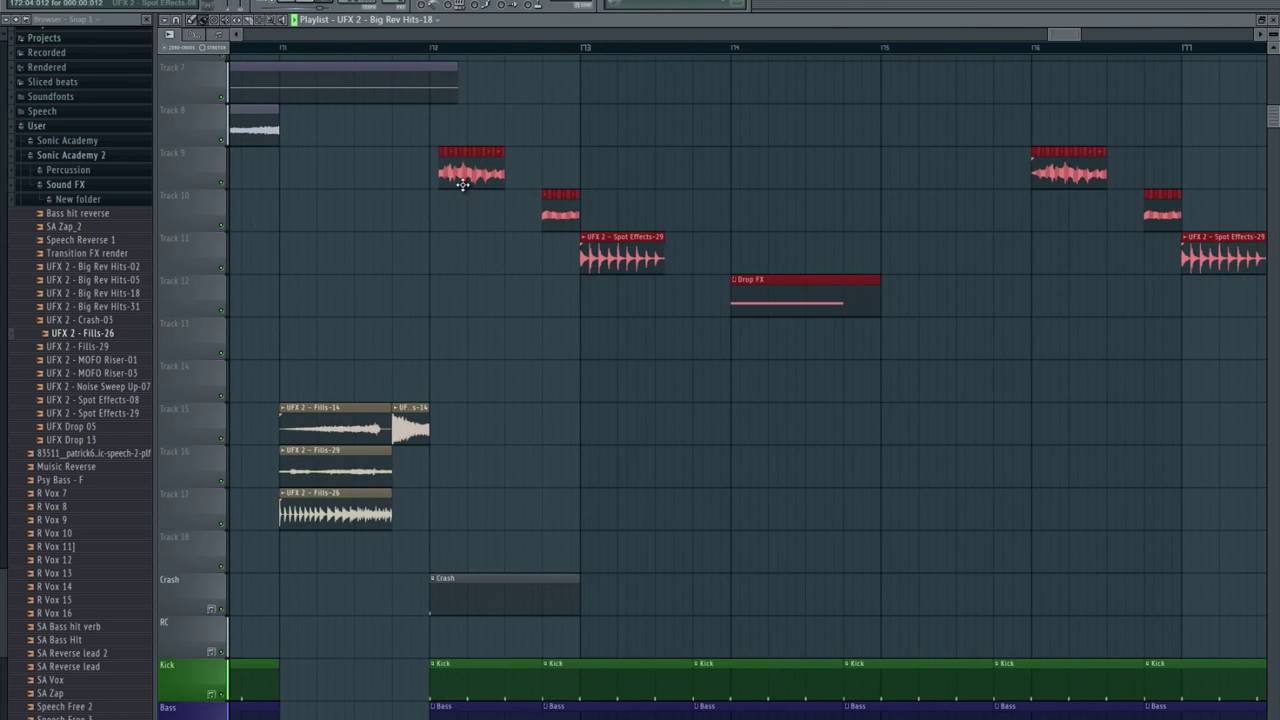The image size is (1280, 720).
Task: Select the SA Reverse lead 2 sample
Action: tap(72, 653)
